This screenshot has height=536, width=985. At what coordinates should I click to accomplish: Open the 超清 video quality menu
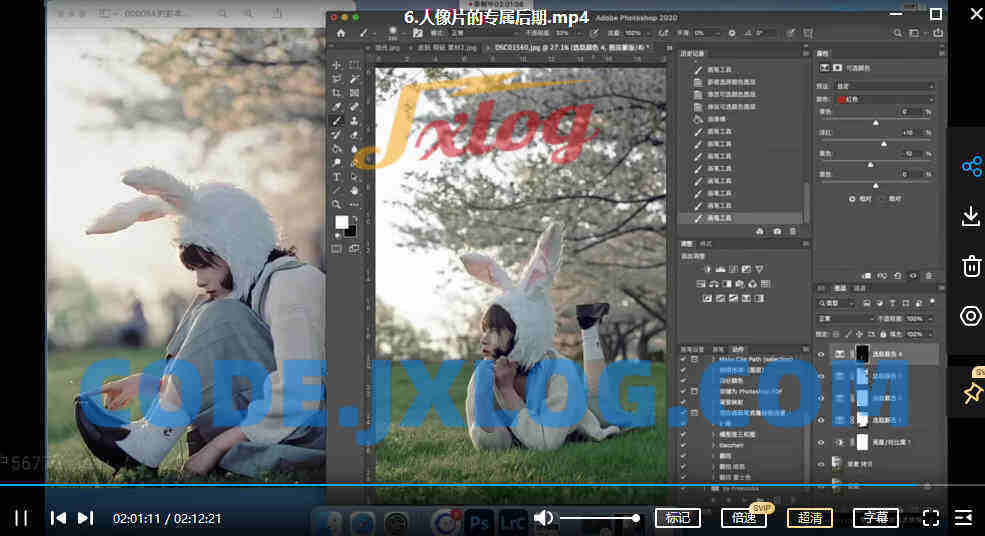click(809, 517)
